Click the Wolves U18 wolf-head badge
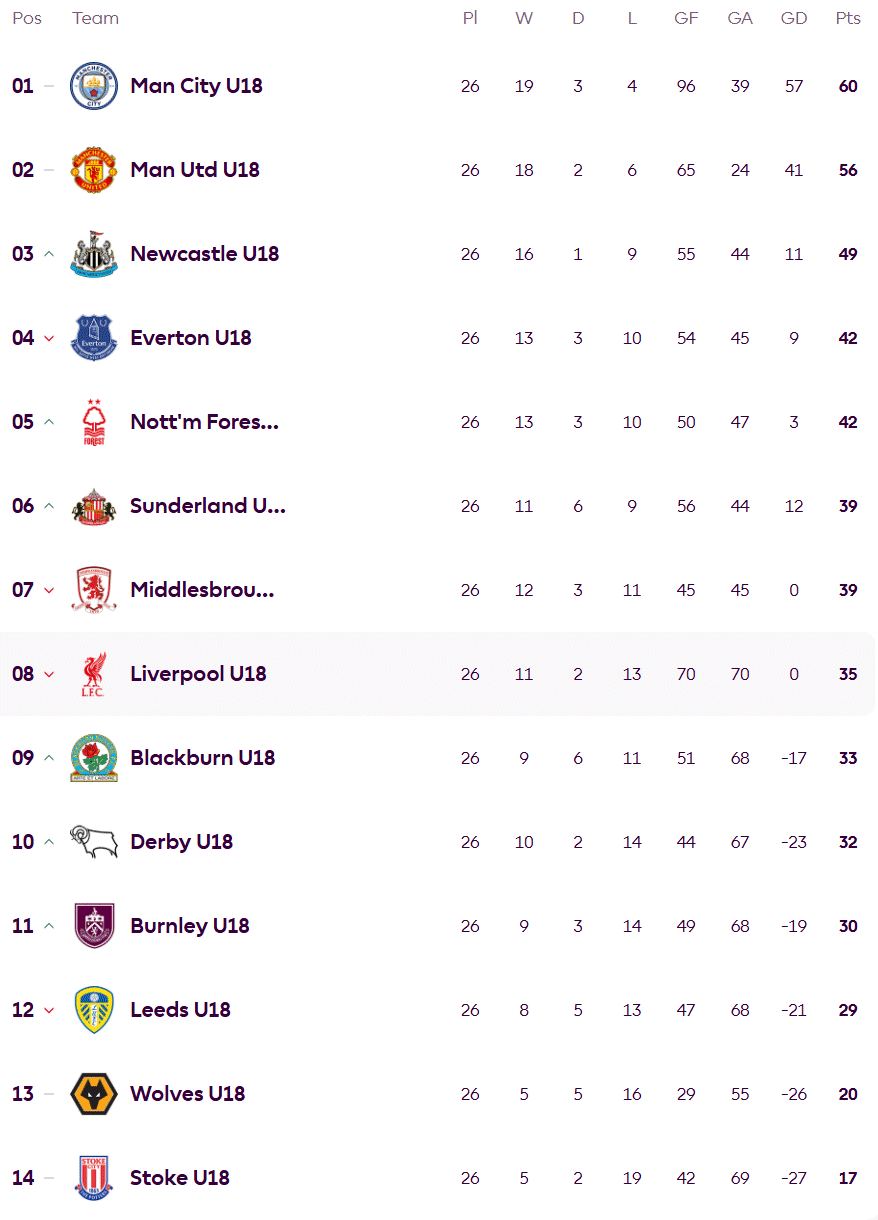The image size is (878, 1220). tap(94, 1094)
